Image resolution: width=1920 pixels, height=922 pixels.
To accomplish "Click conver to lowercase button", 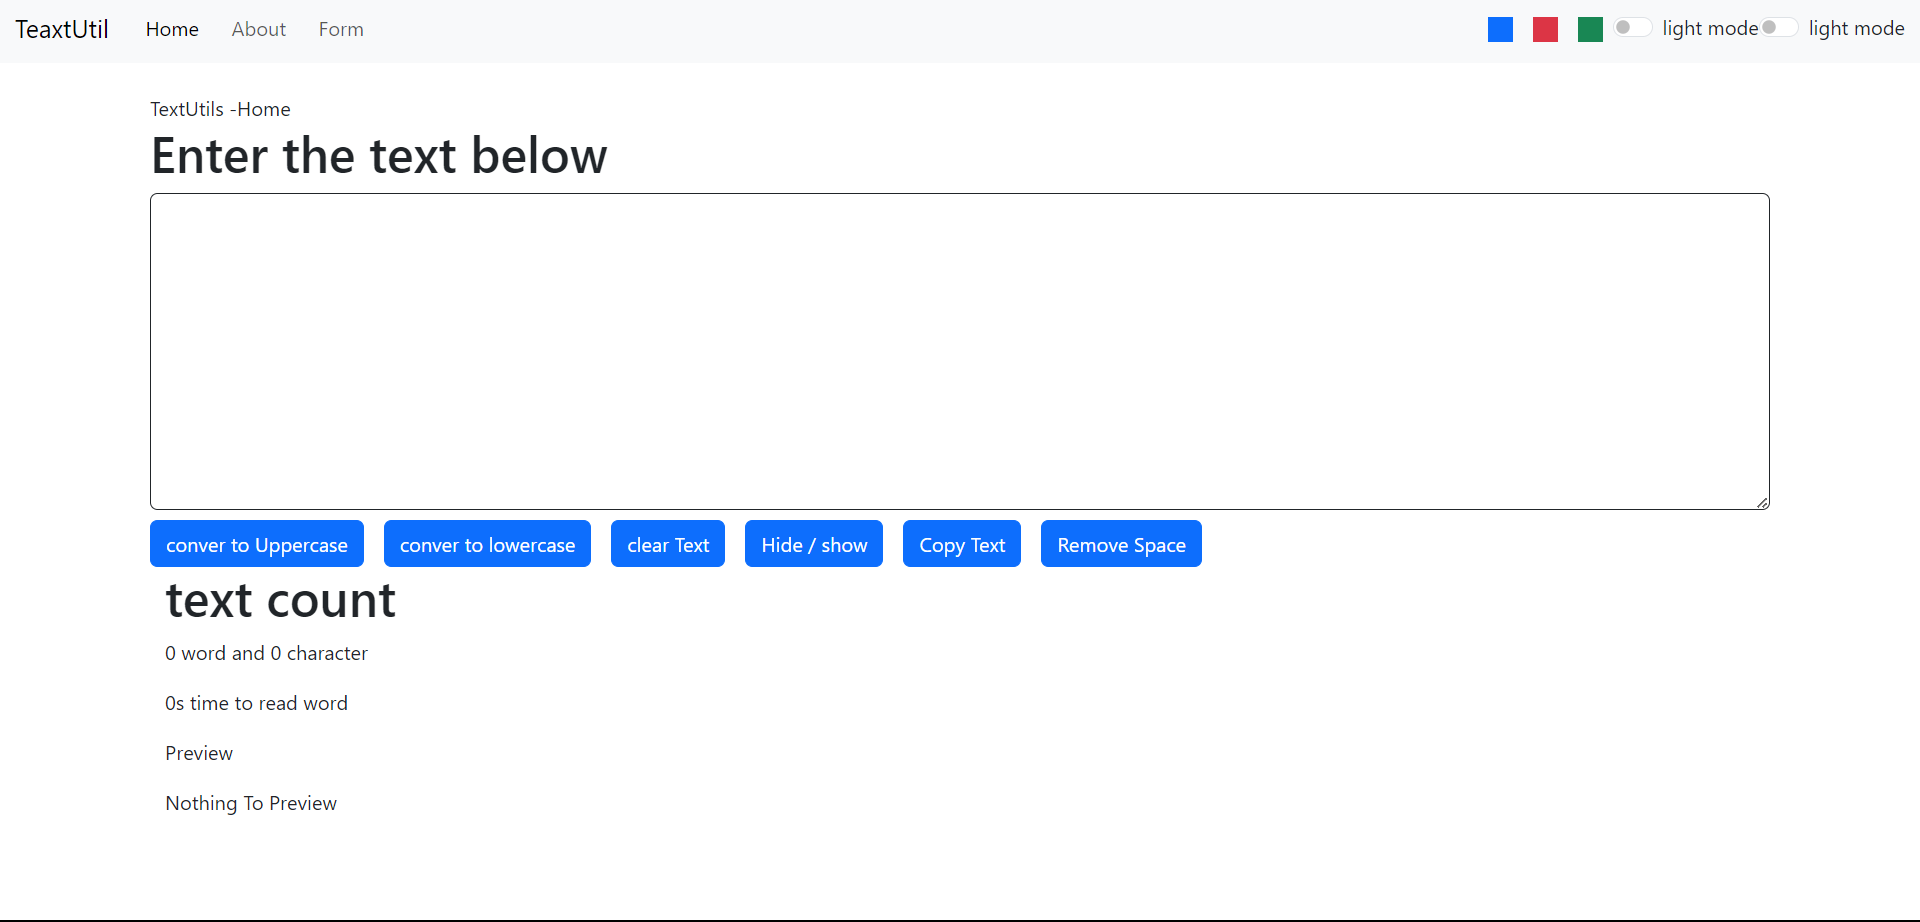I will [x=487, y=544].
